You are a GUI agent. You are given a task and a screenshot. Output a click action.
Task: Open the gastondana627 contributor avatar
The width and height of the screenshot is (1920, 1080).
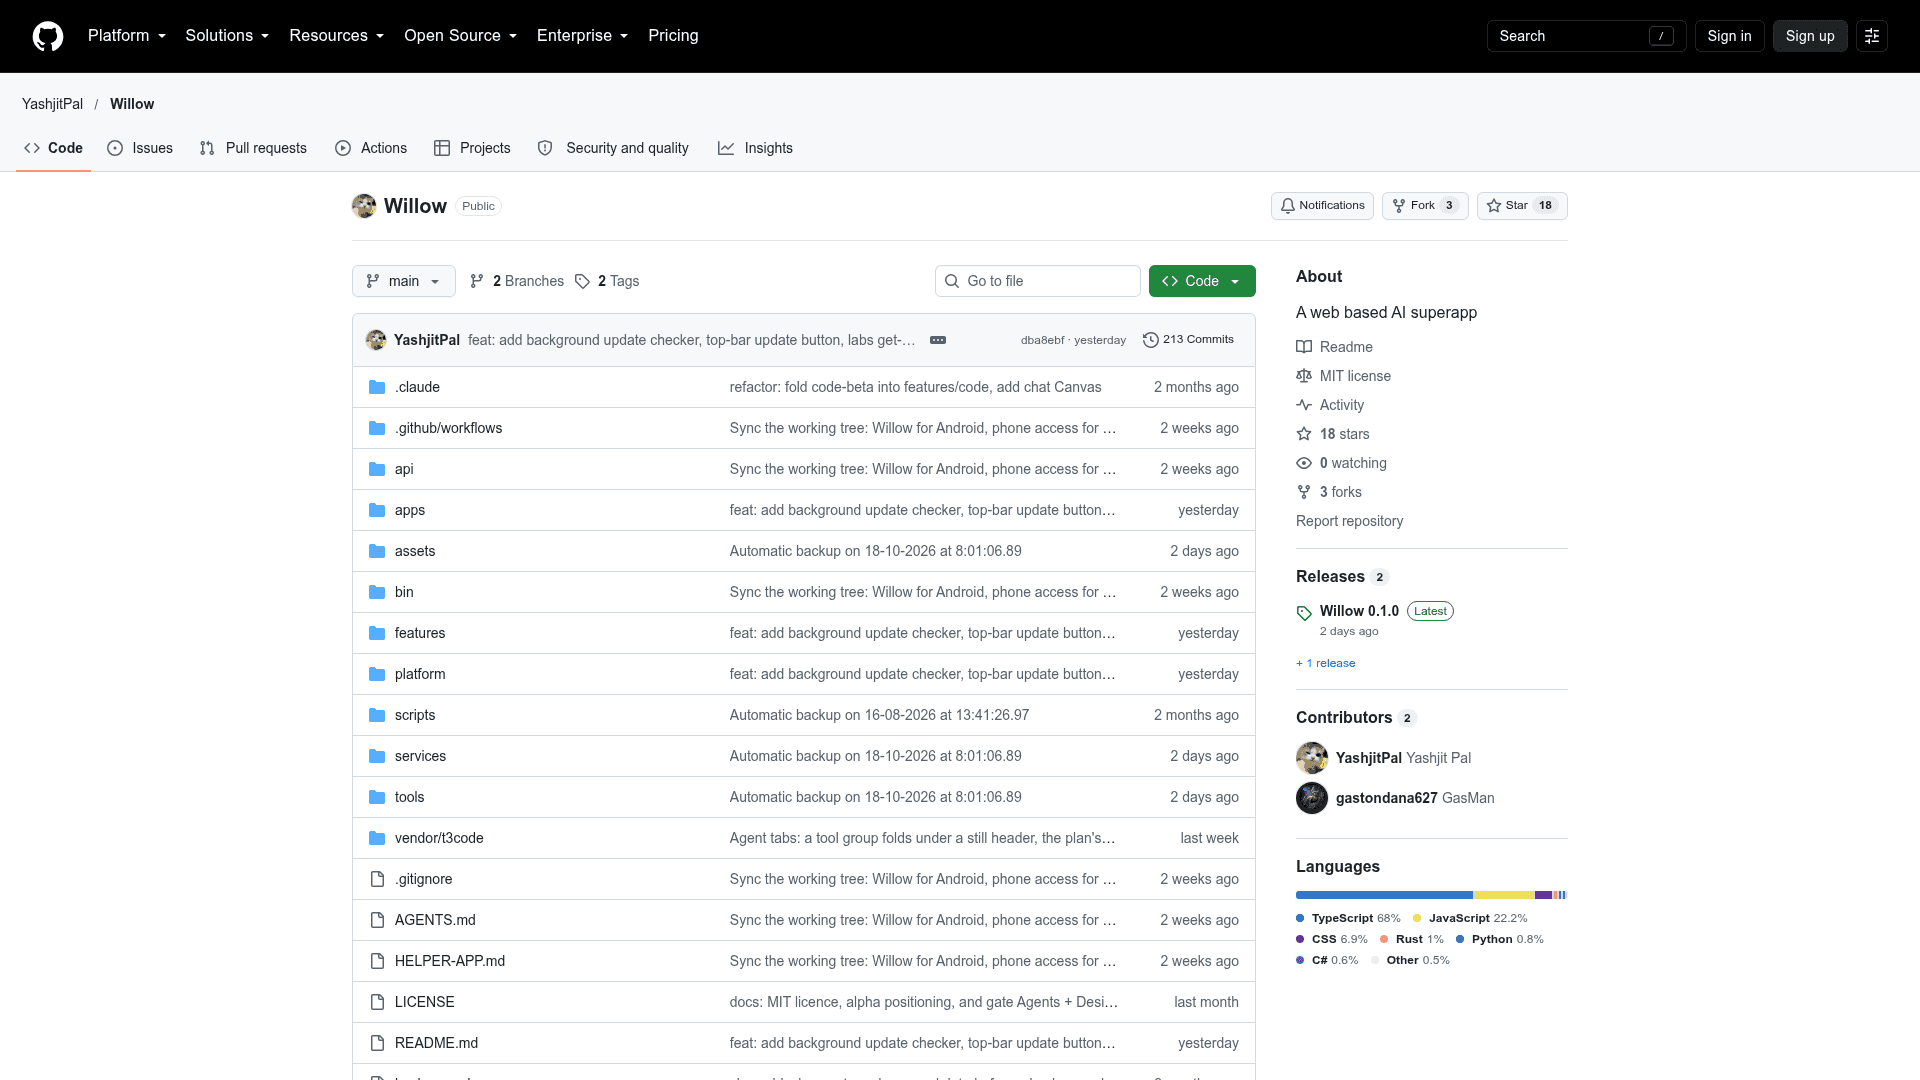pos(1312,798)
